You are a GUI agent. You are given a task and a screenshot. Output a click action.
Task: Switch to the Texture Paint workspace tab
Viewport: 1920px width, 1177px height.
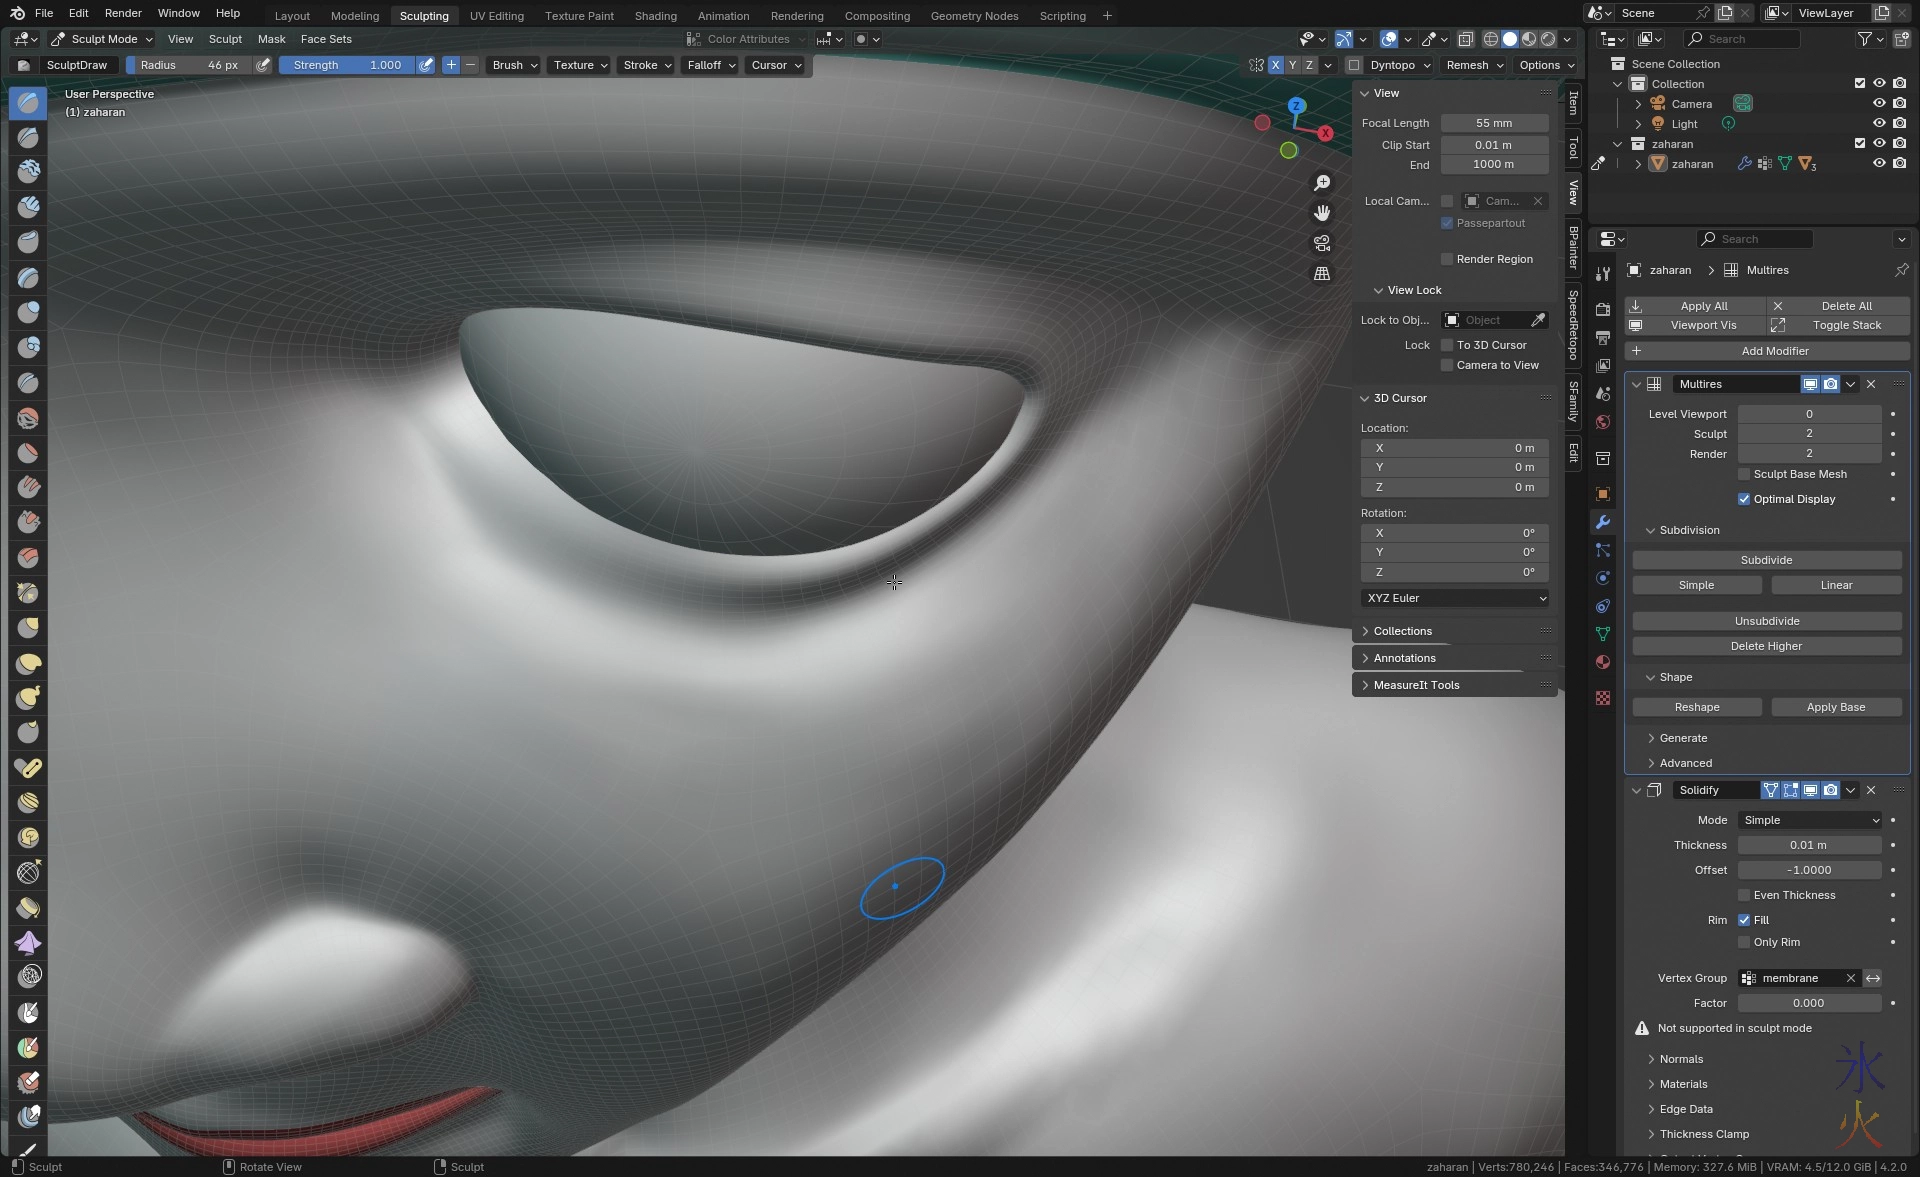tap(579, 16)
